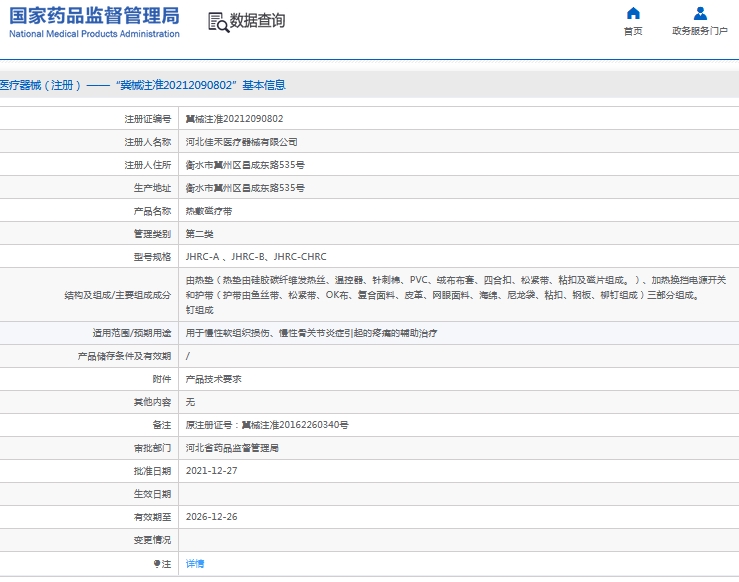Screen dimensions: 739x582
Task: Click the 型号规格 row label
Action: pos(152,257)
